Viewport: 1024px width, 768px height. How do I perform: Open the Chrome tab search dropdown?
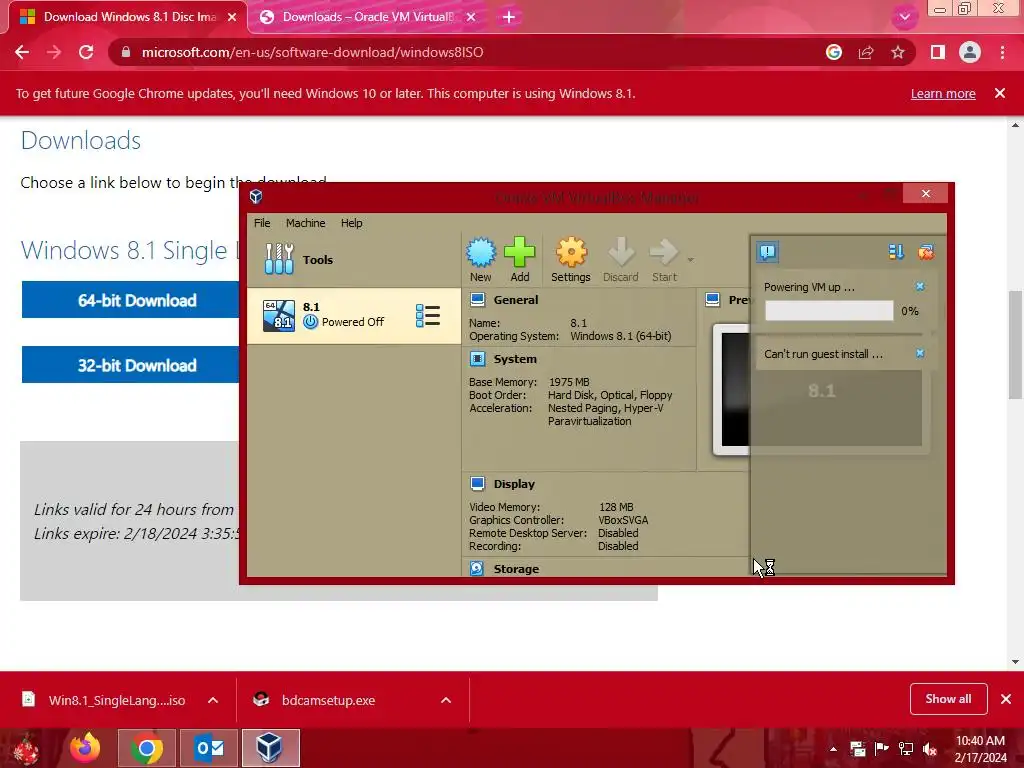904,17
